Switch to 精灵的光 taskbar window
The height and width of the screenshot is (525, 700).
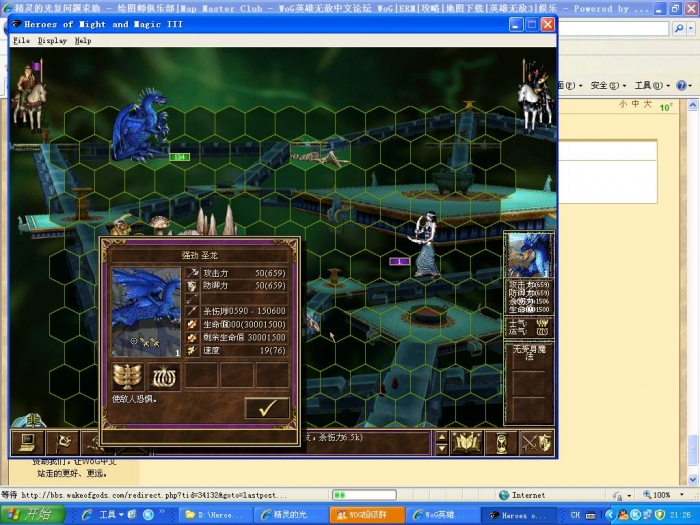tap(291, 515)
